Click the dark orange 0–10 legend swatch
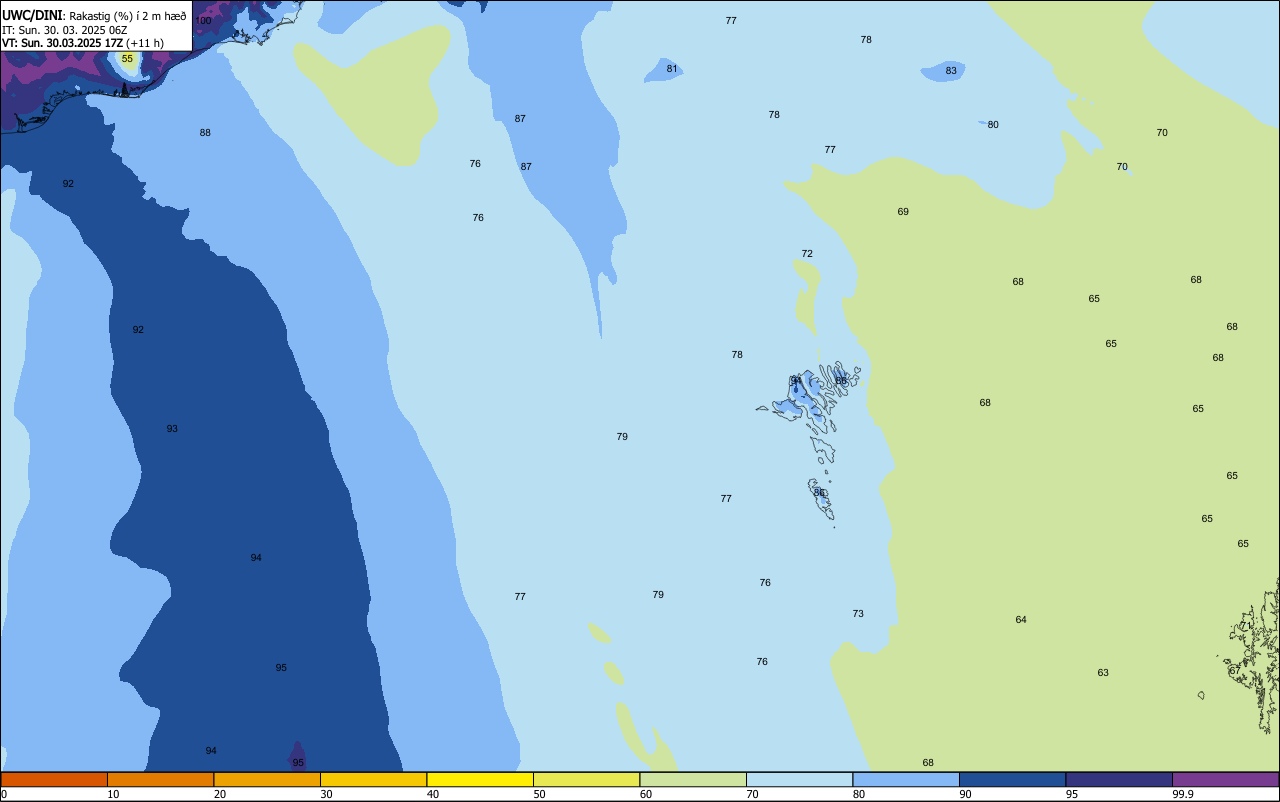This screenshot has width=1280, height=802. tap(54, 779)
